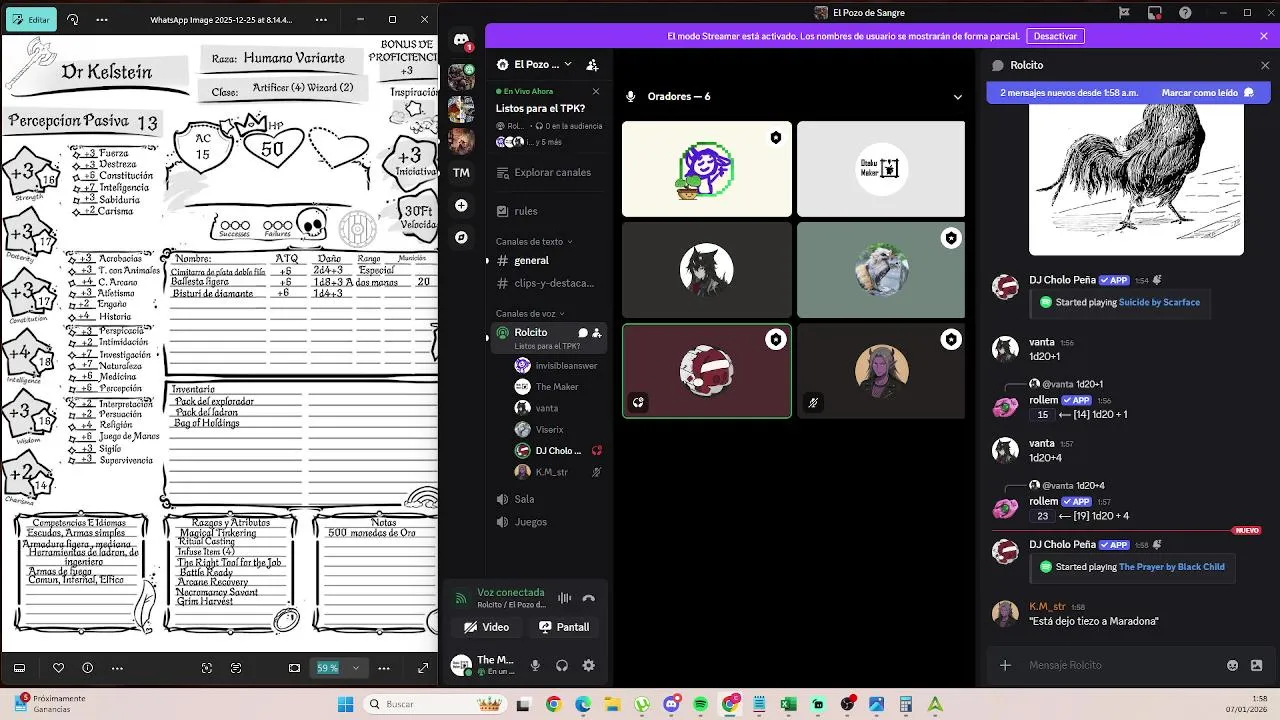Screen dimensions: 1280x720
Task: Open Windows Start menu
Action: coord(345,704)
